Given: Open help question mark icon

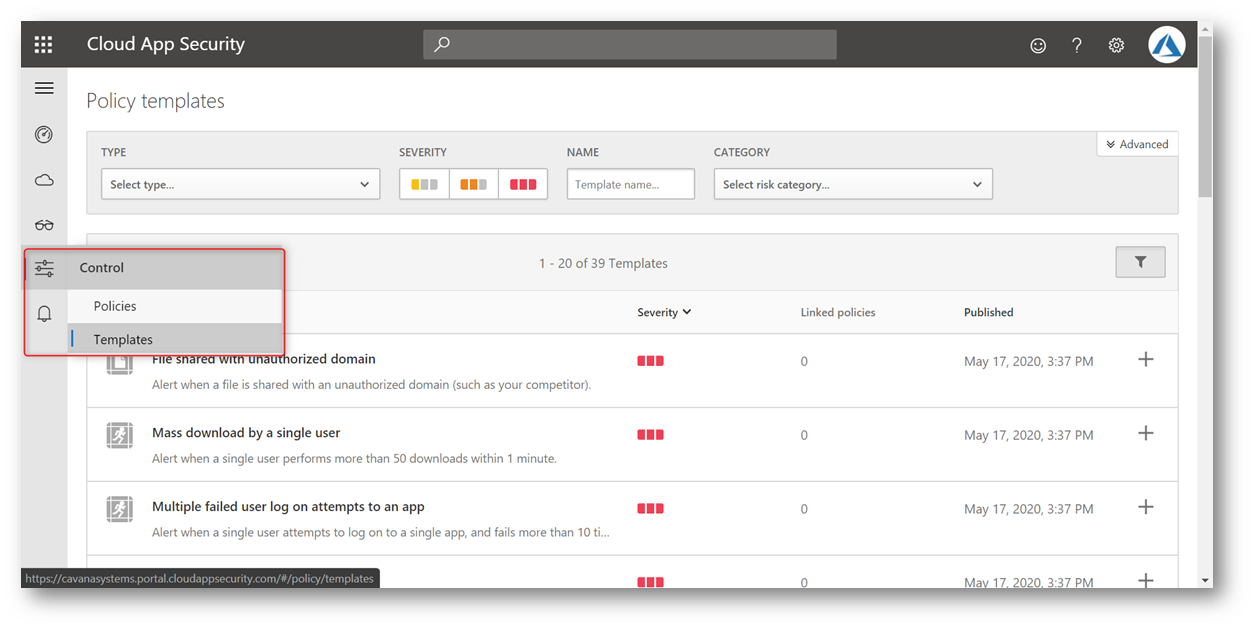Looking at the screenshot, I should [x=1077, y=45].
